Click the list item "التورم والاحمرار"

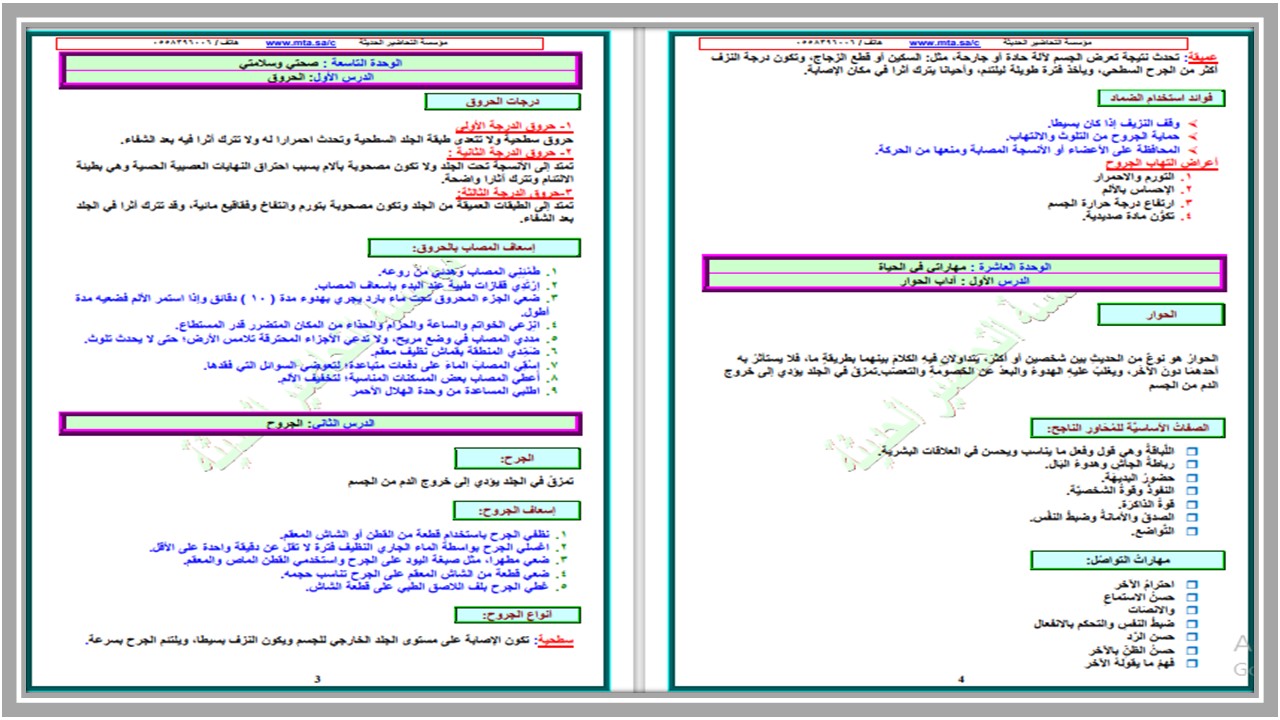pos(1134,176)
